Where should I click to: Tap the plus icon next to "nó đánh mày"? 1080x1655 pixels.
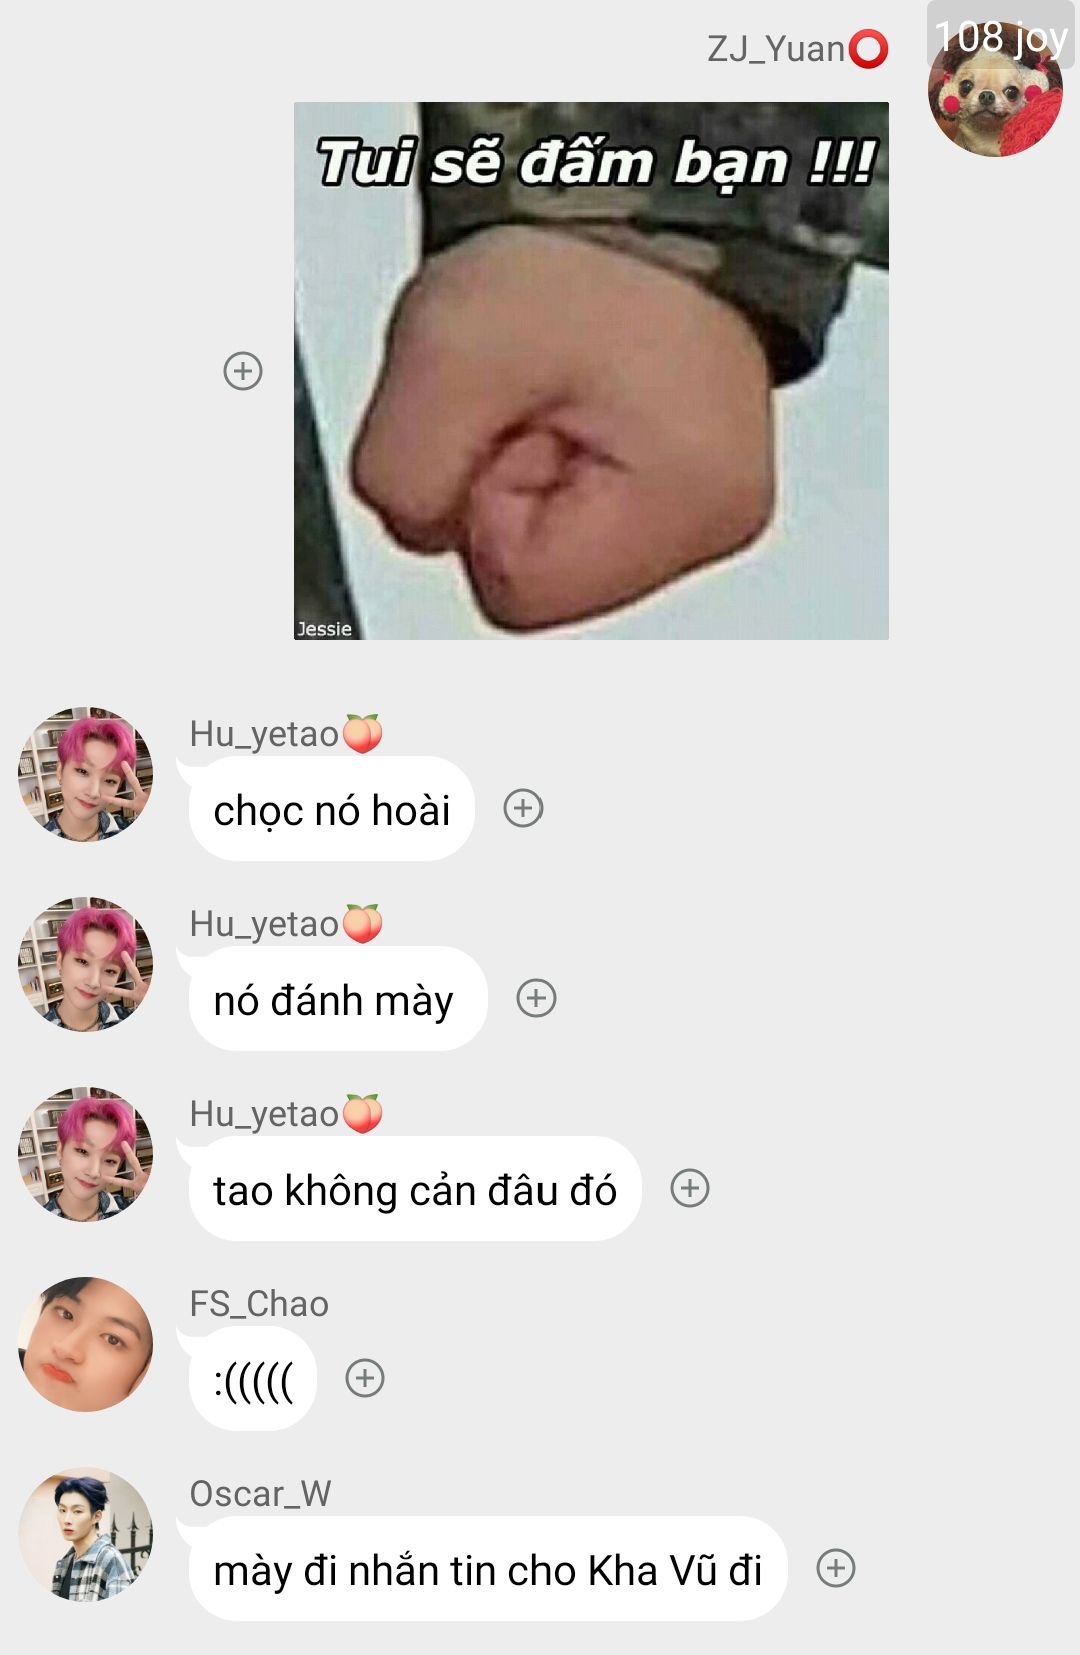pyautogui.click(x=536, y=998)
